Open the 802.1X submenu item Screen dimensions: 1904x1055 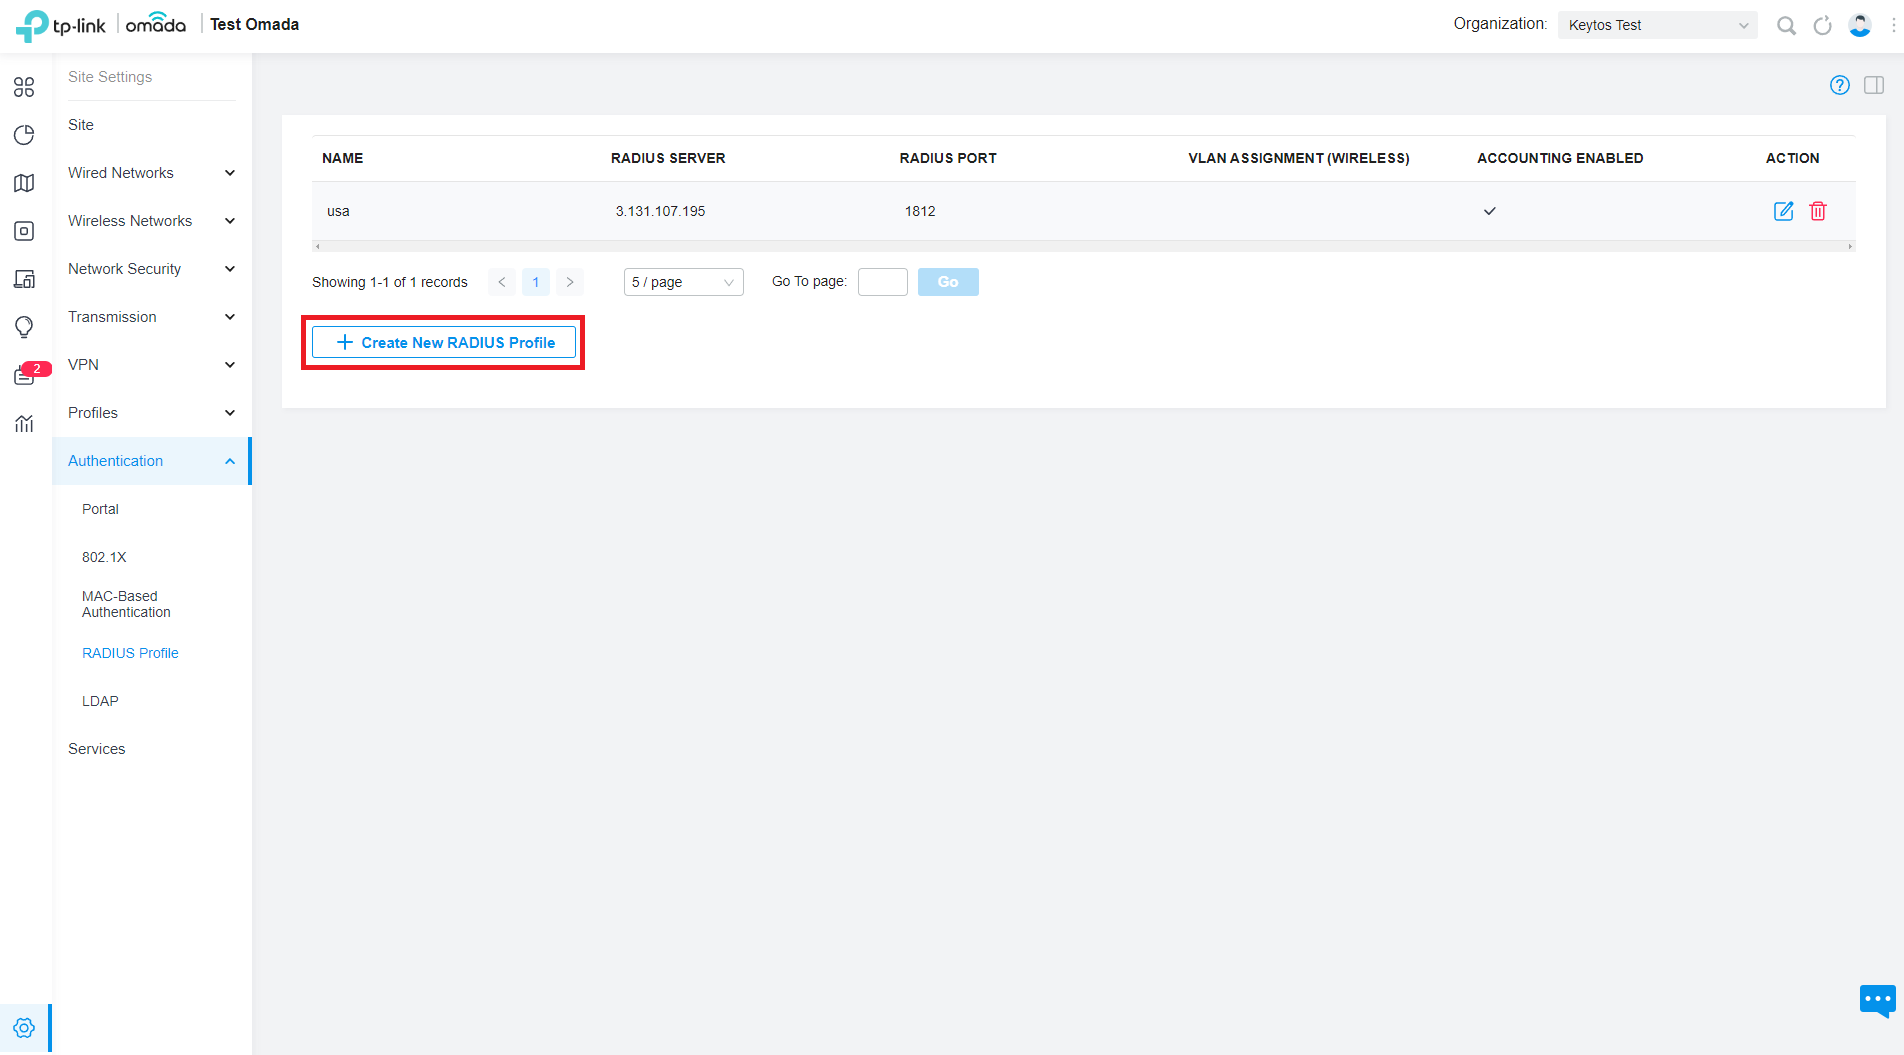(104, 557)
